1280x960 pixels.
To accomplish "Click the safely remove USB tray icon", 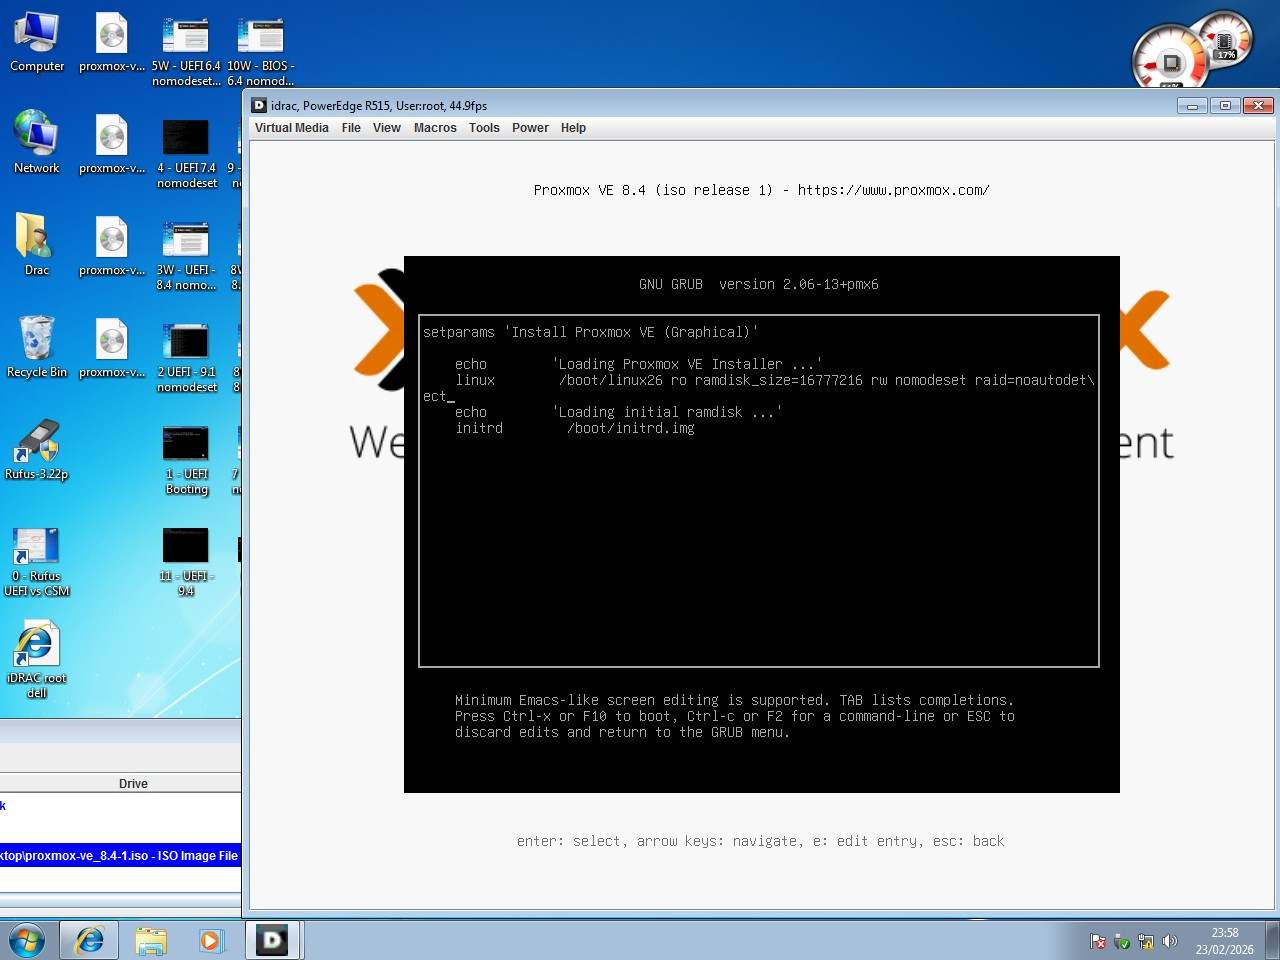I will point(1120,941).
